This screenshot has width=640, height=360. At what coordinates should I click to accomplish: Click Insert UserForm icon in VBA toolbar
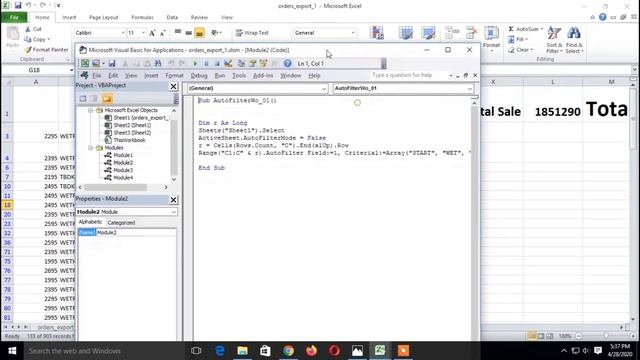(x=96, y=63)
